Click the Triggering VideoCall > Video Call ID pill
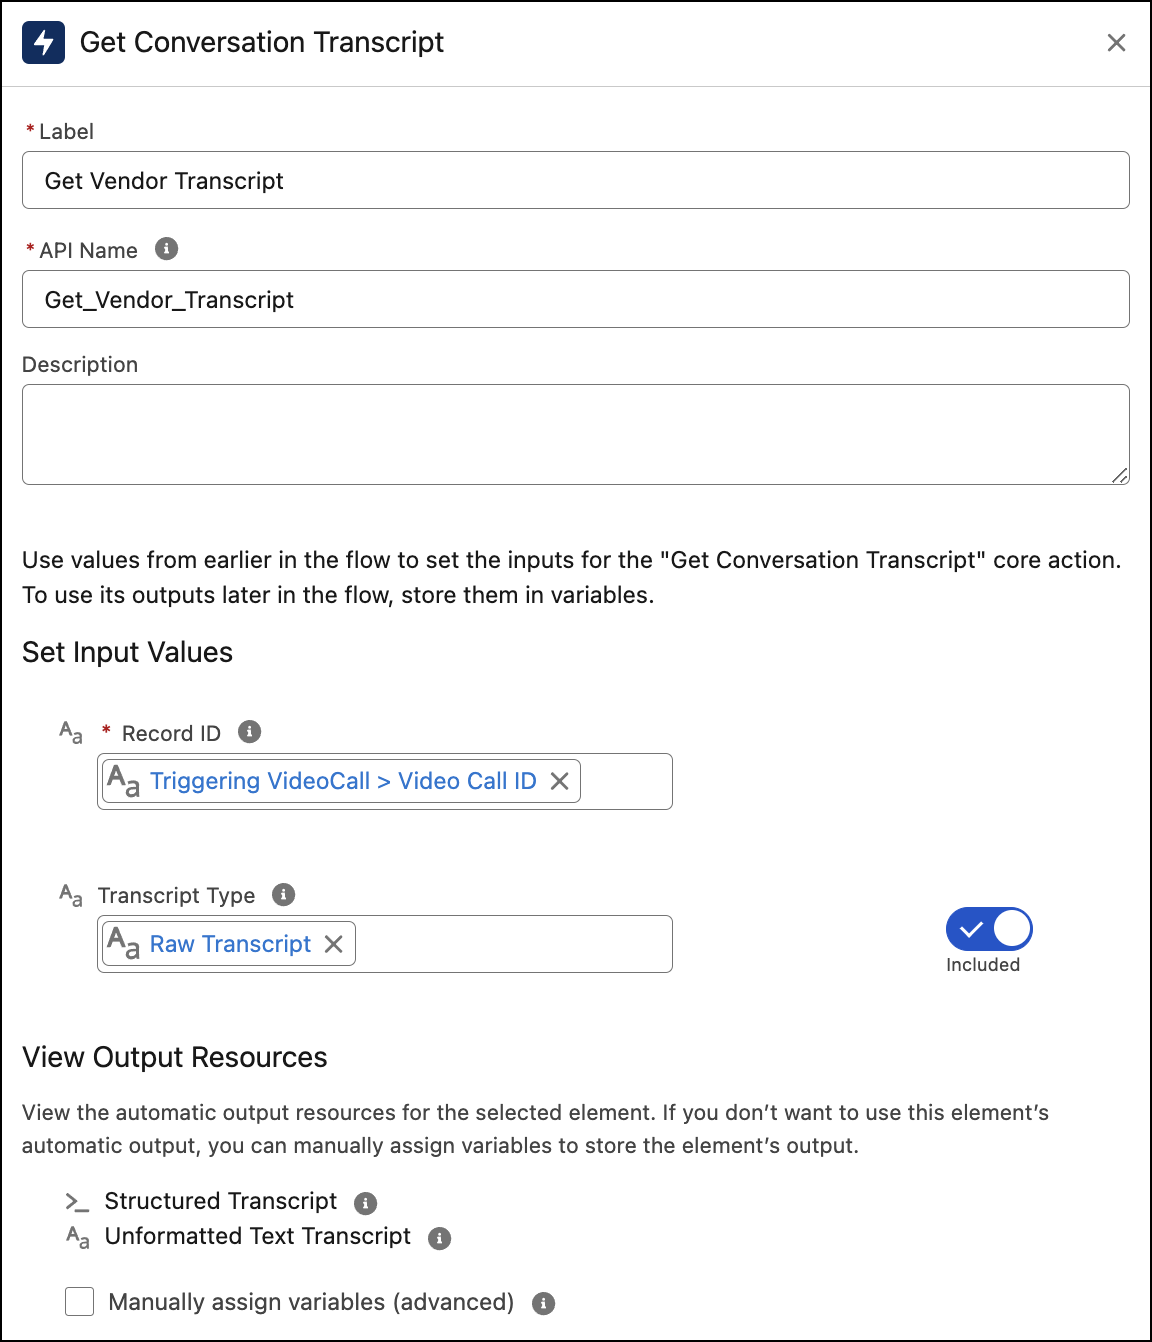The width and height of the screenshot is (1152, 1342). coord(342,781)
